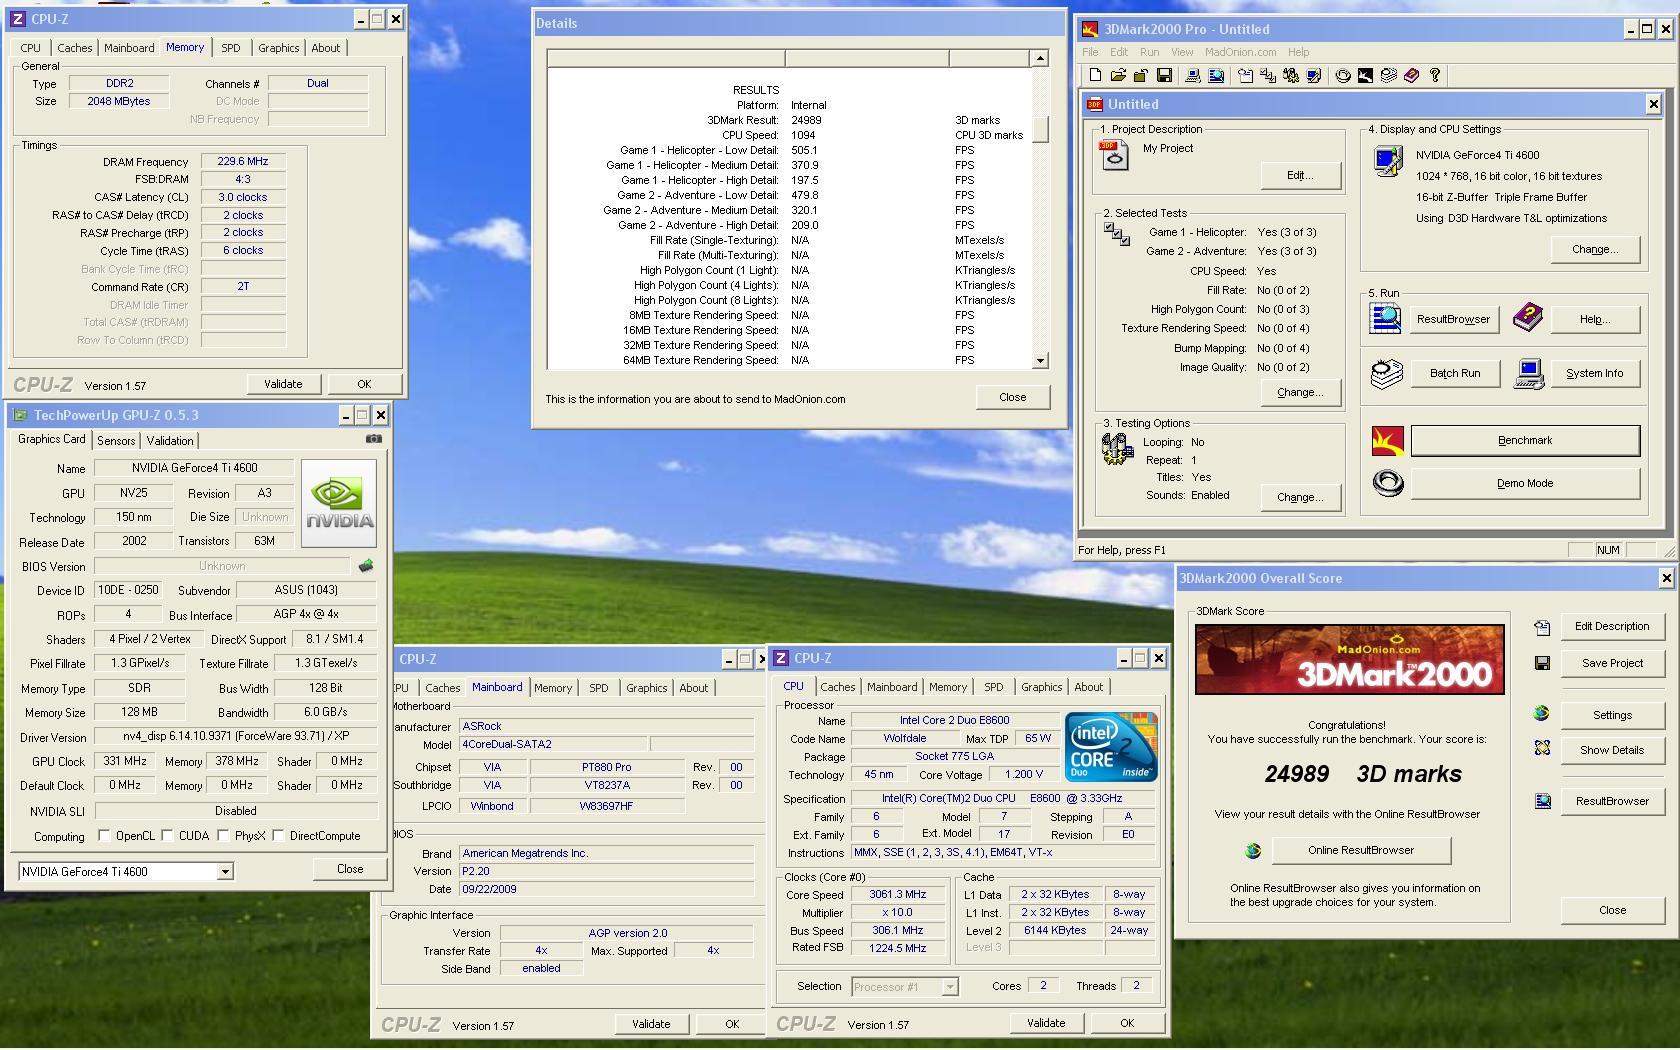Viewport: 1680px width, 1050px height.
Task: Click the Batch Run stacked icon in 3DMark toolbar
Action: point(1389,75)
